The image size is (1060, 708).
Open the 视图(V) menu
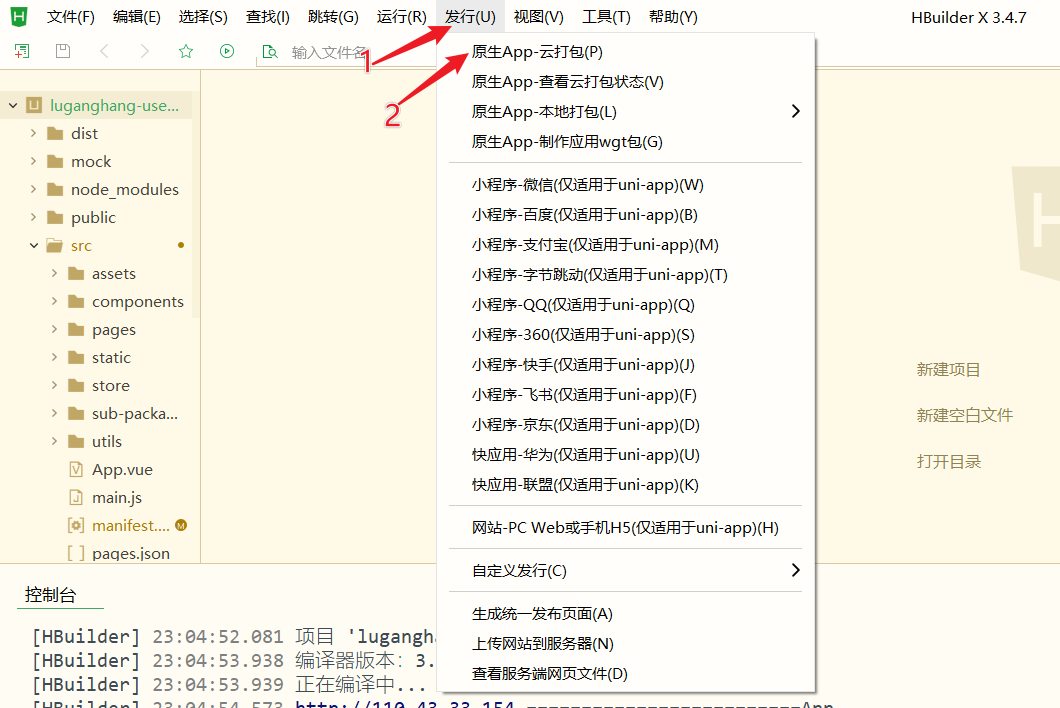pyautogui.click(x=538, y=17)
